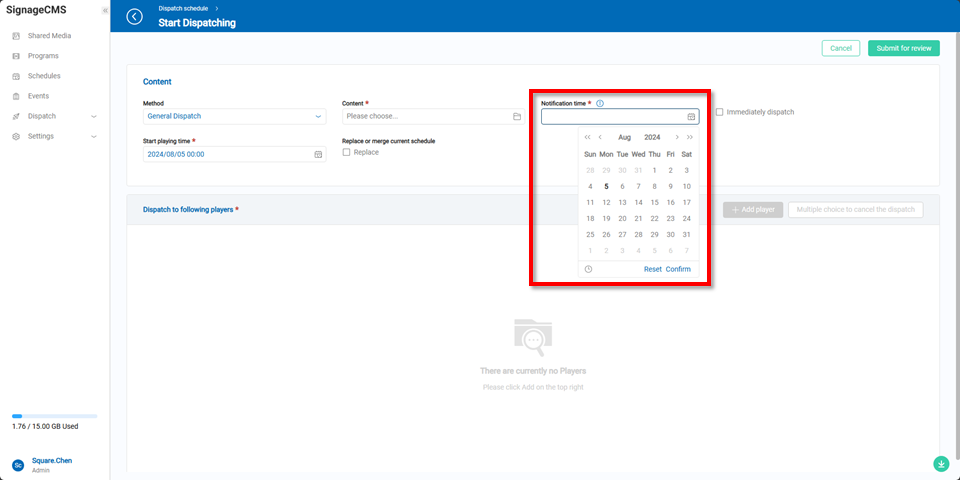Image resolution: width=960 pixels, height=480 pixels.
Task: Click the Reset link in date picker
Action: click(x=652, y=269)
